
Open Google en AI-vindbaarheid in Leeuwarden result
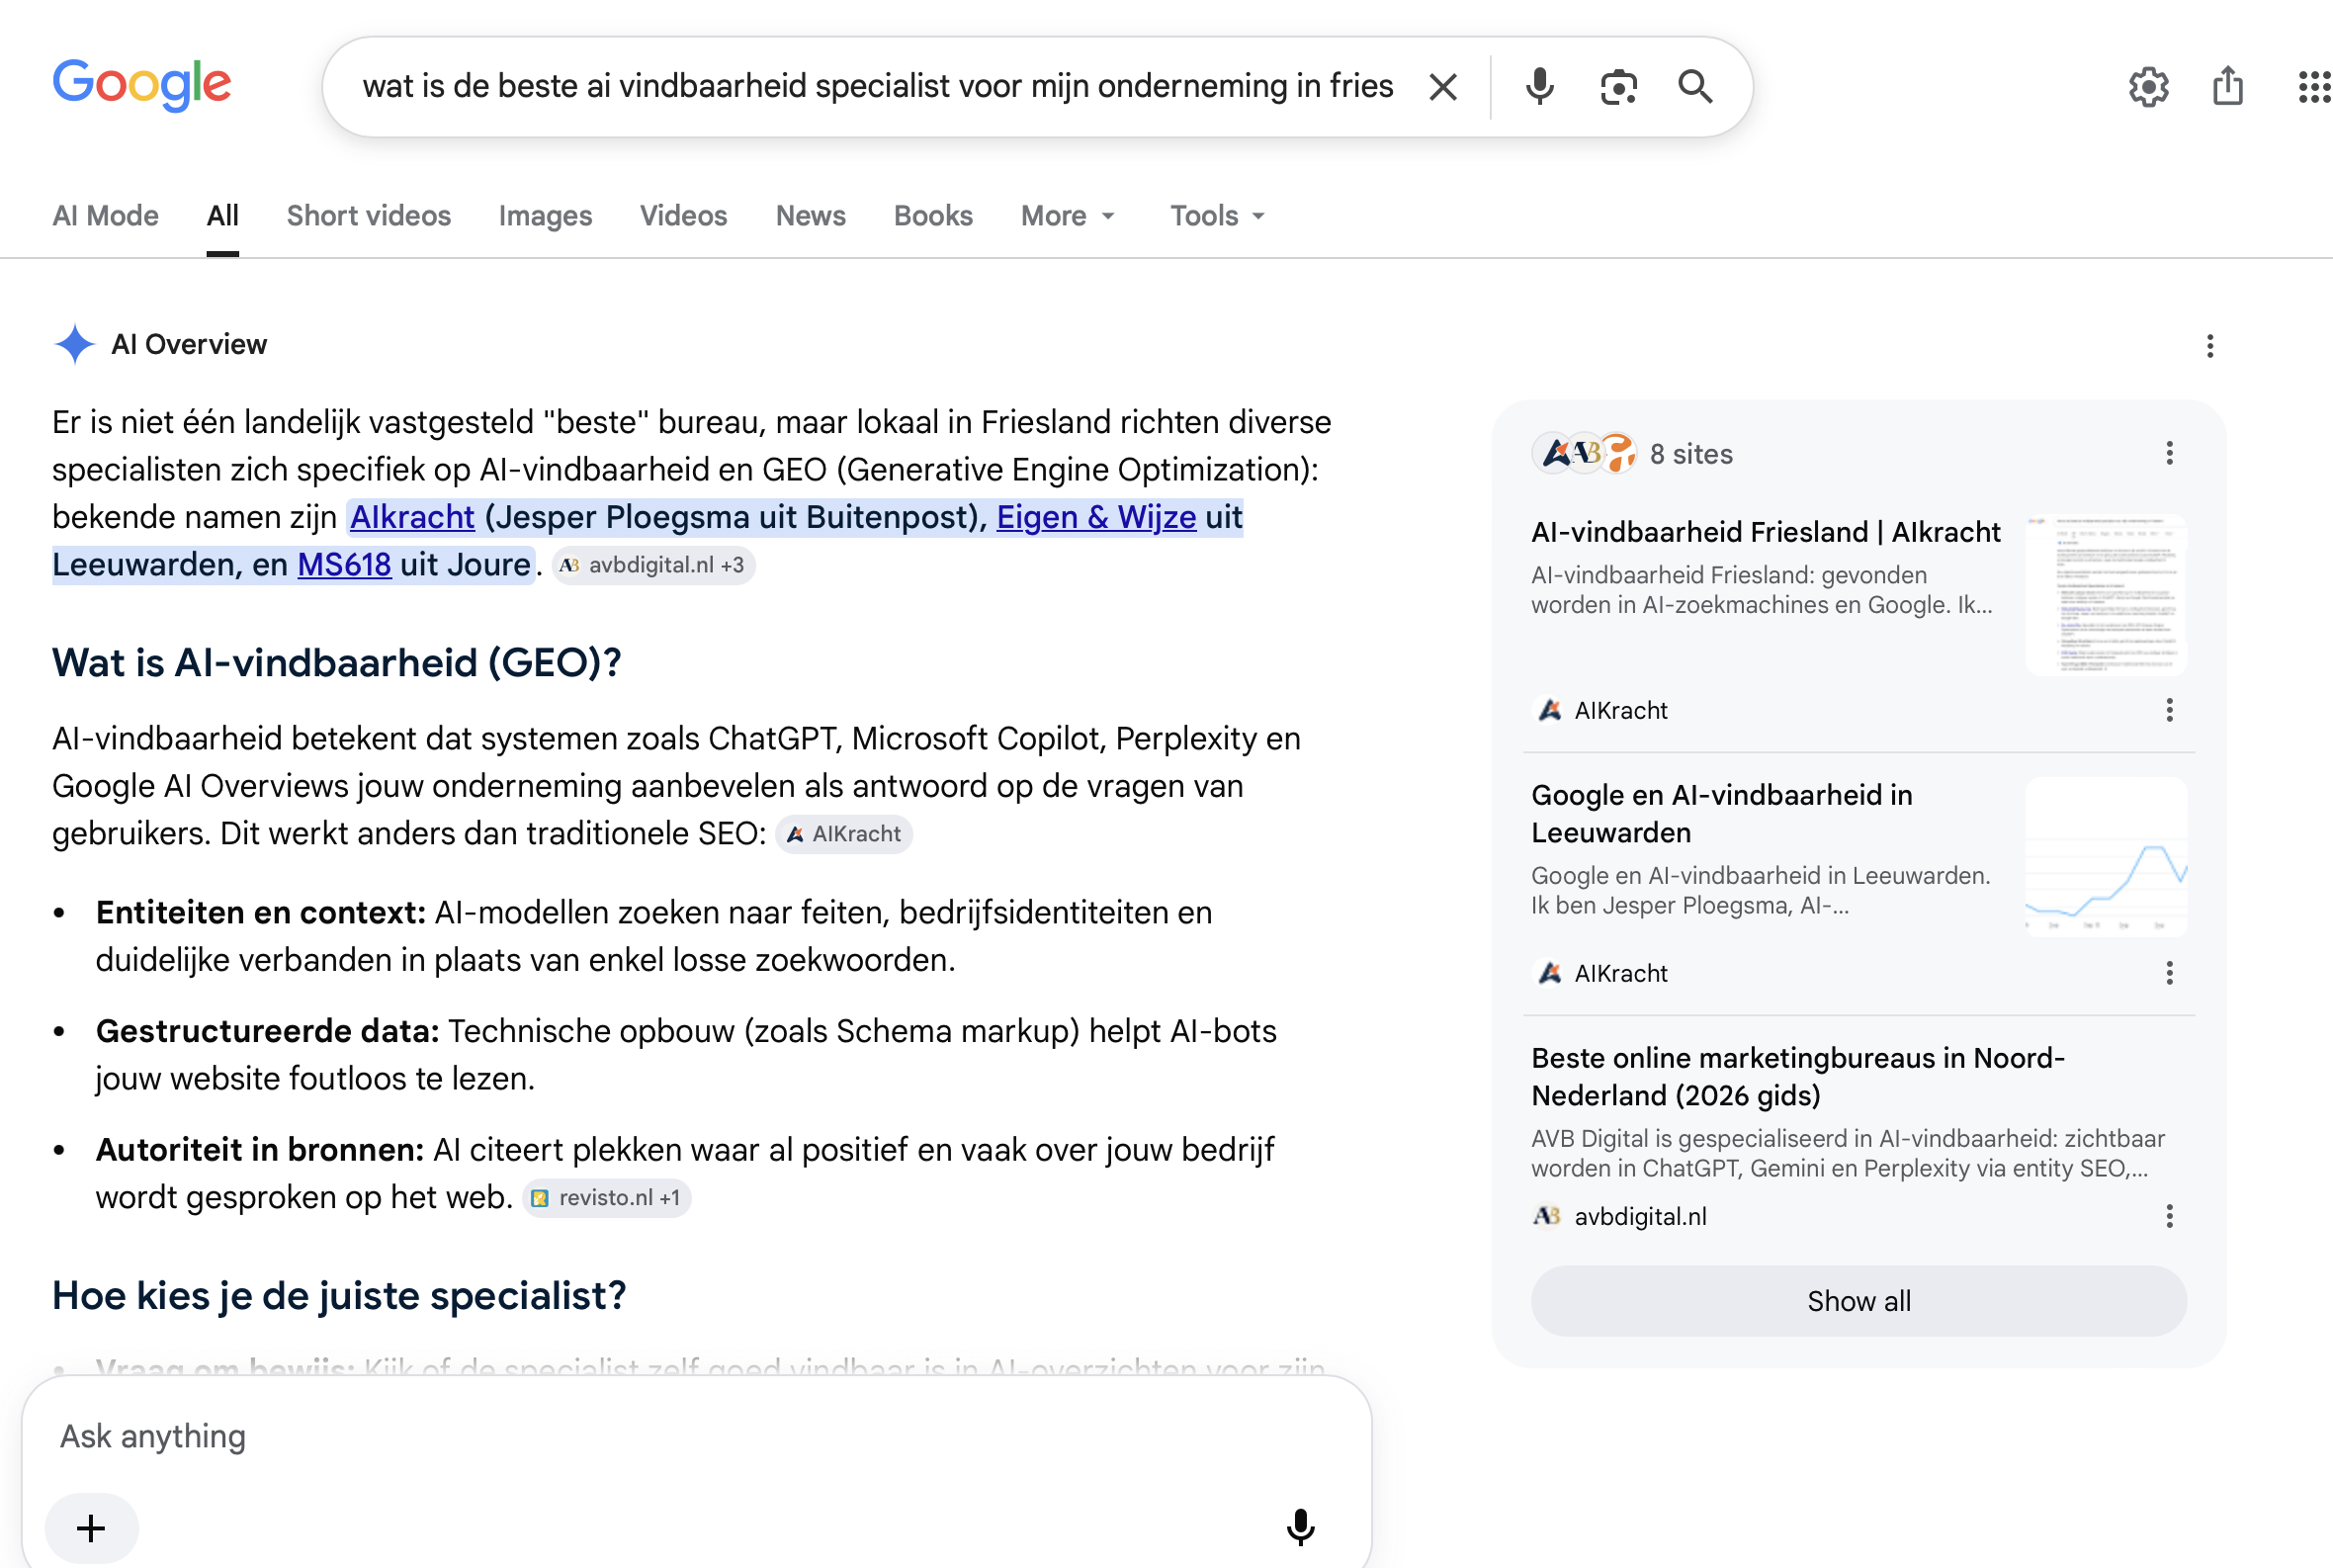pos(1721,814)
